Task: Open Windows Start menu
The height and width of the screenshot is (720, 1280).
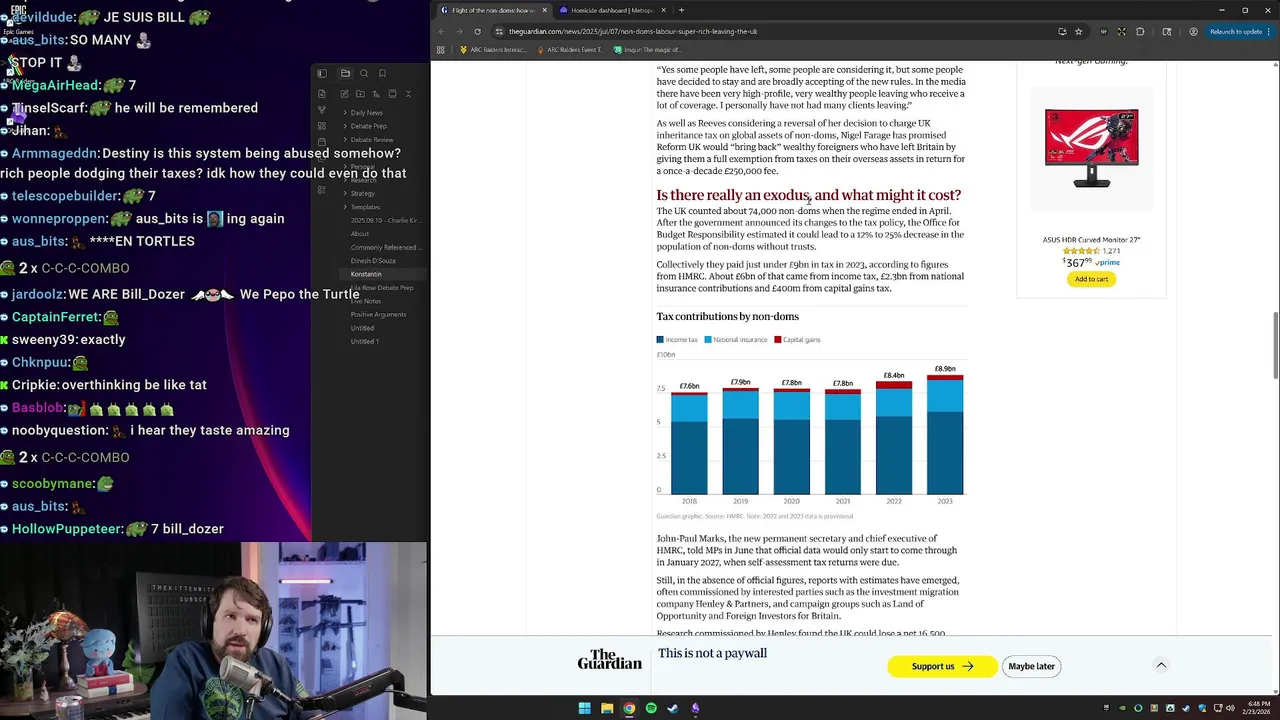Action: click(584, 708)
